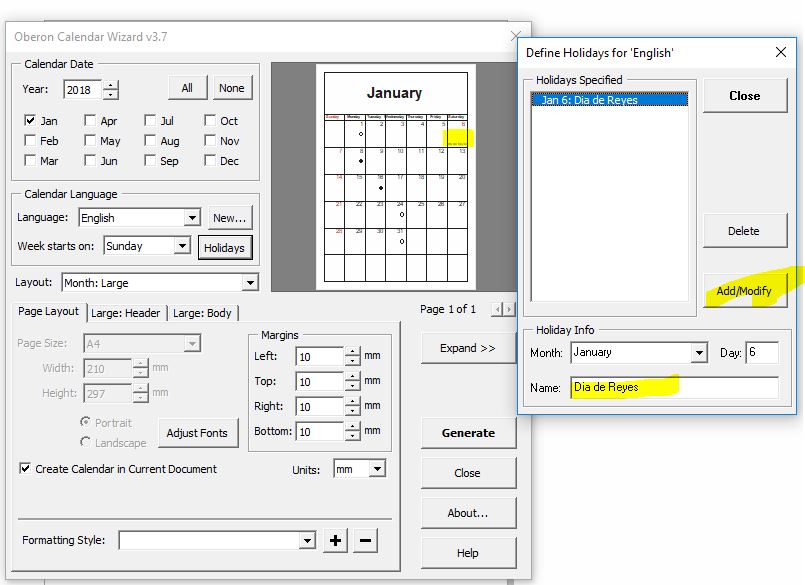This screenshot has height=585, width=805.
Task: Check the May month checkbox
Action: 90,140
